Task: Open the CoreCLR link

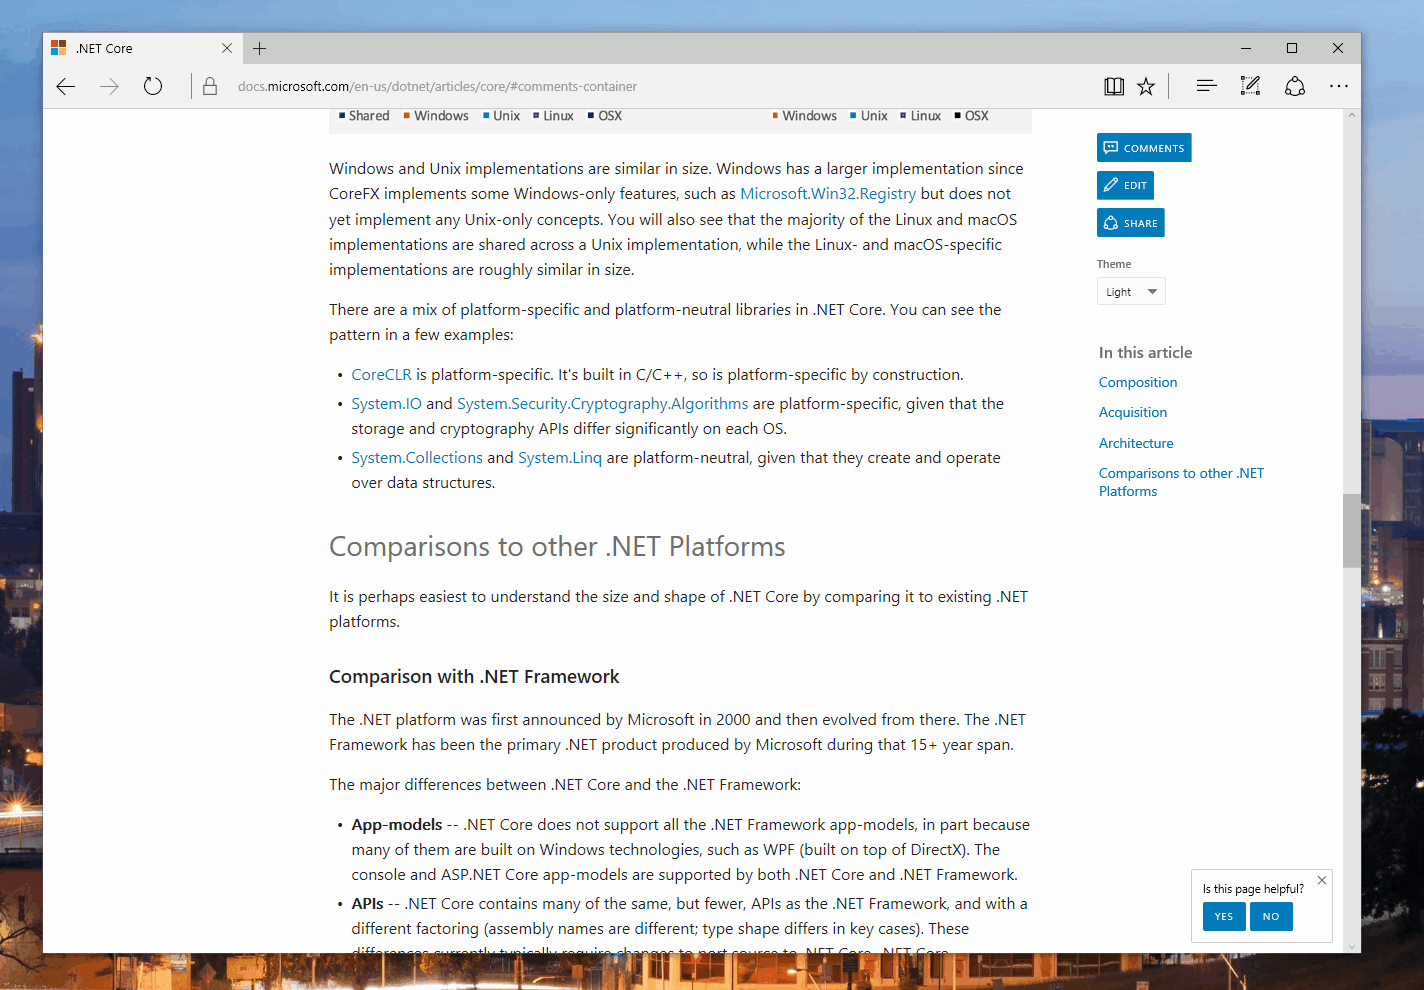Action: tap(381, 375)
